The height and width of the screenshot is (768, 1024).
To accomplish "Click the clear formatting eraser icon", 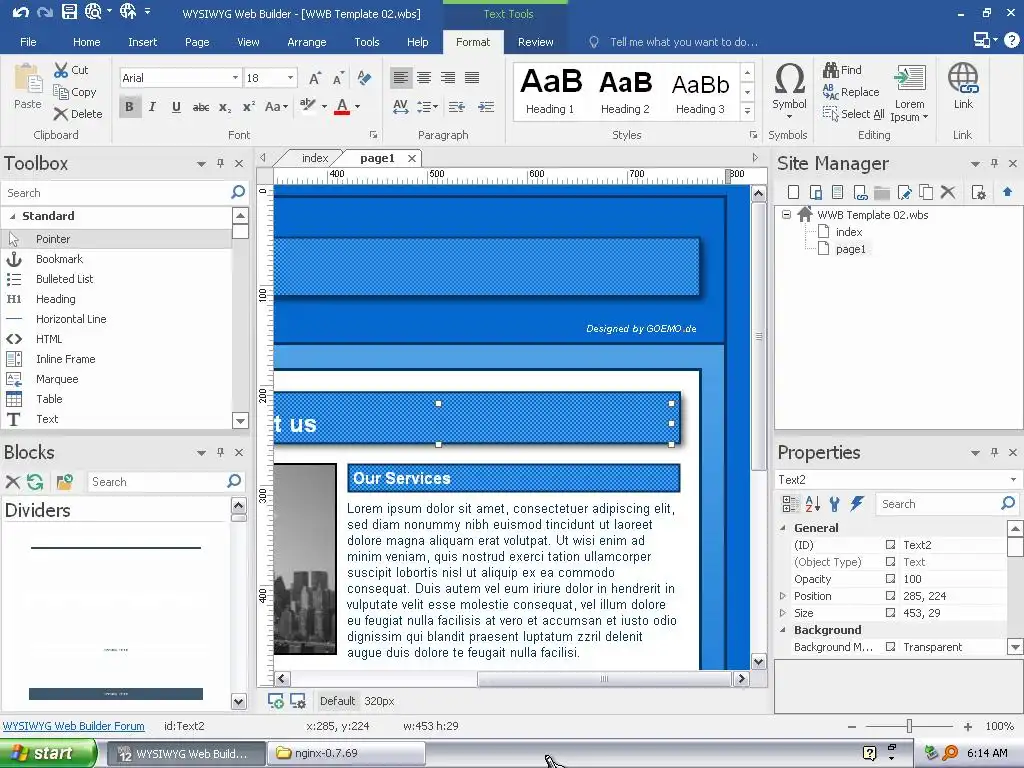I will coord(364,78).
